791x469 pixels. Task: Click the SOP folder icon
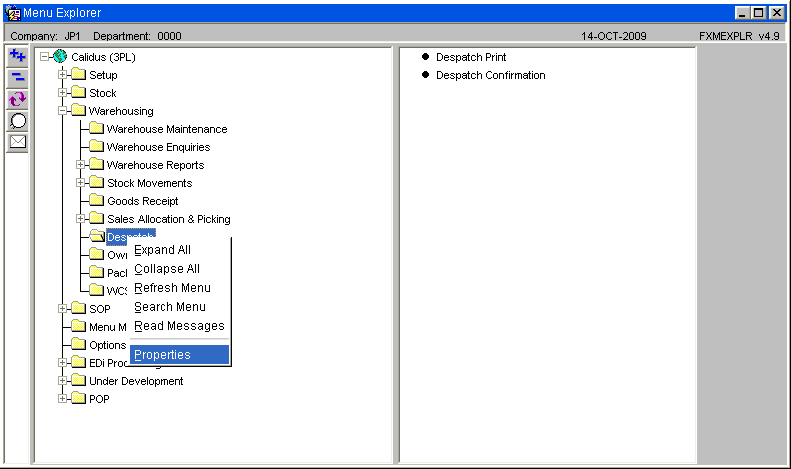[78, 309]
